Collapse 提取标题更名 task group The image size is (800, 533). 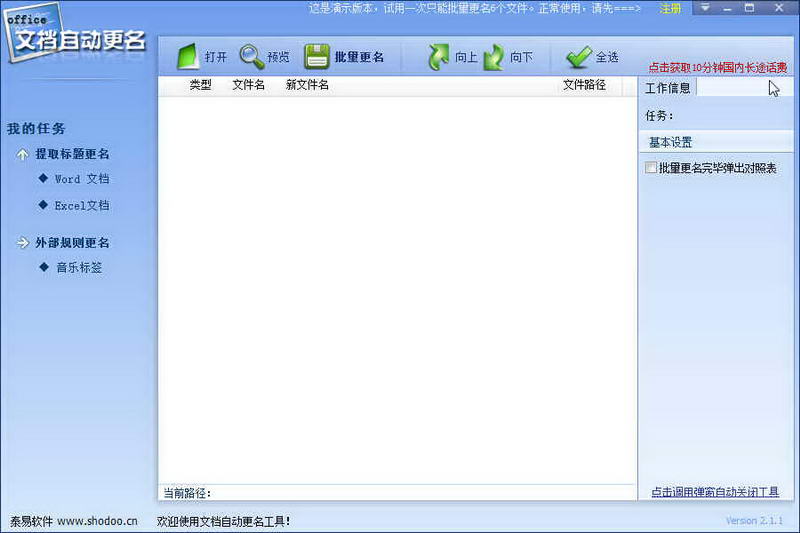click(22, 154)
